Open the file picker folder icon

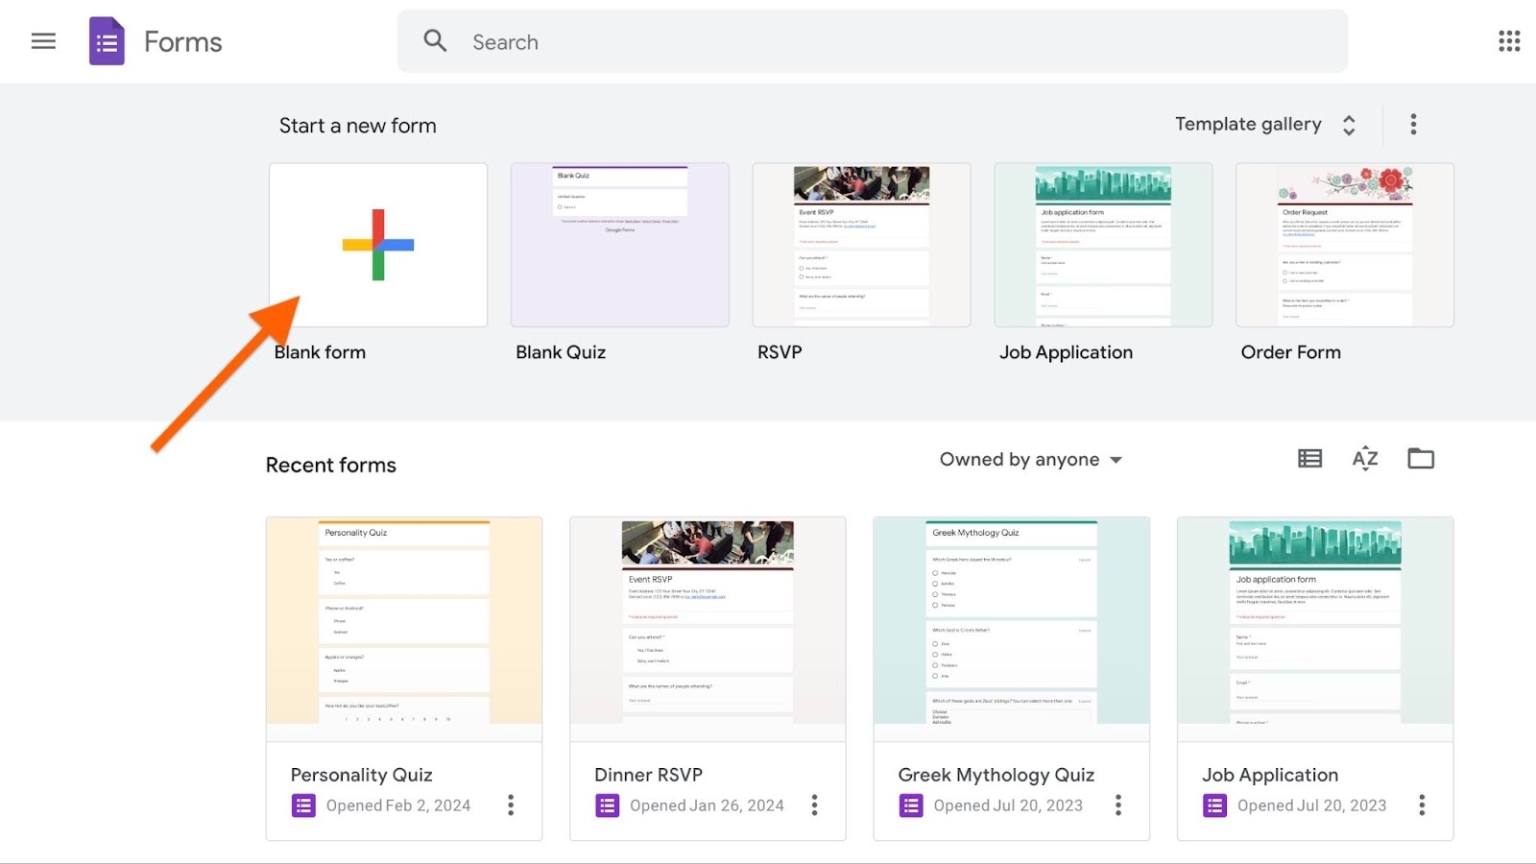[x=1421, y=459]
